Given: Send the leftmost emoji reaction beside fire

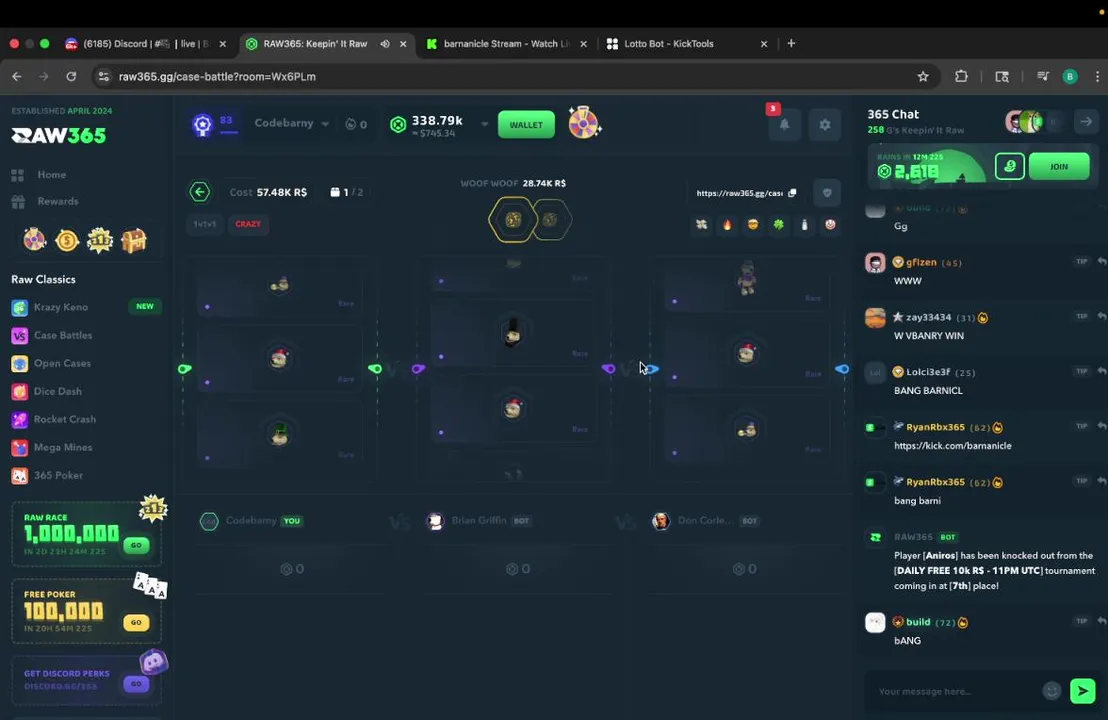Looking at the screenshot, I should [702, 225].
